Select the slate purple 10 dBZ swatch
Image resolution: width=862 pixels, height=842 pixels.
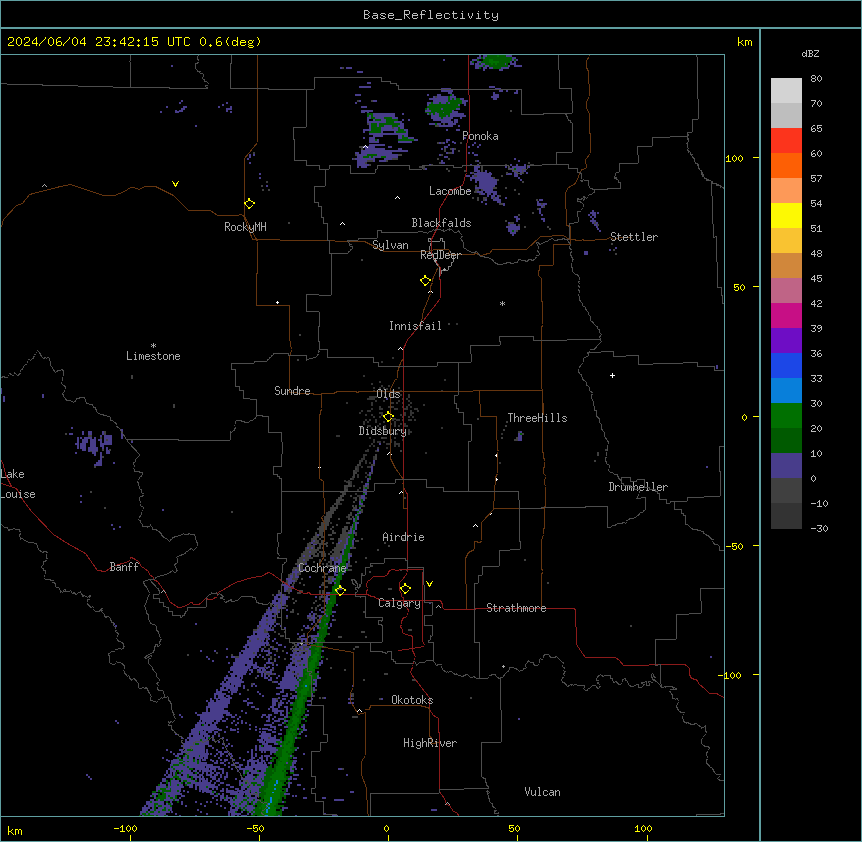point(786,466)
